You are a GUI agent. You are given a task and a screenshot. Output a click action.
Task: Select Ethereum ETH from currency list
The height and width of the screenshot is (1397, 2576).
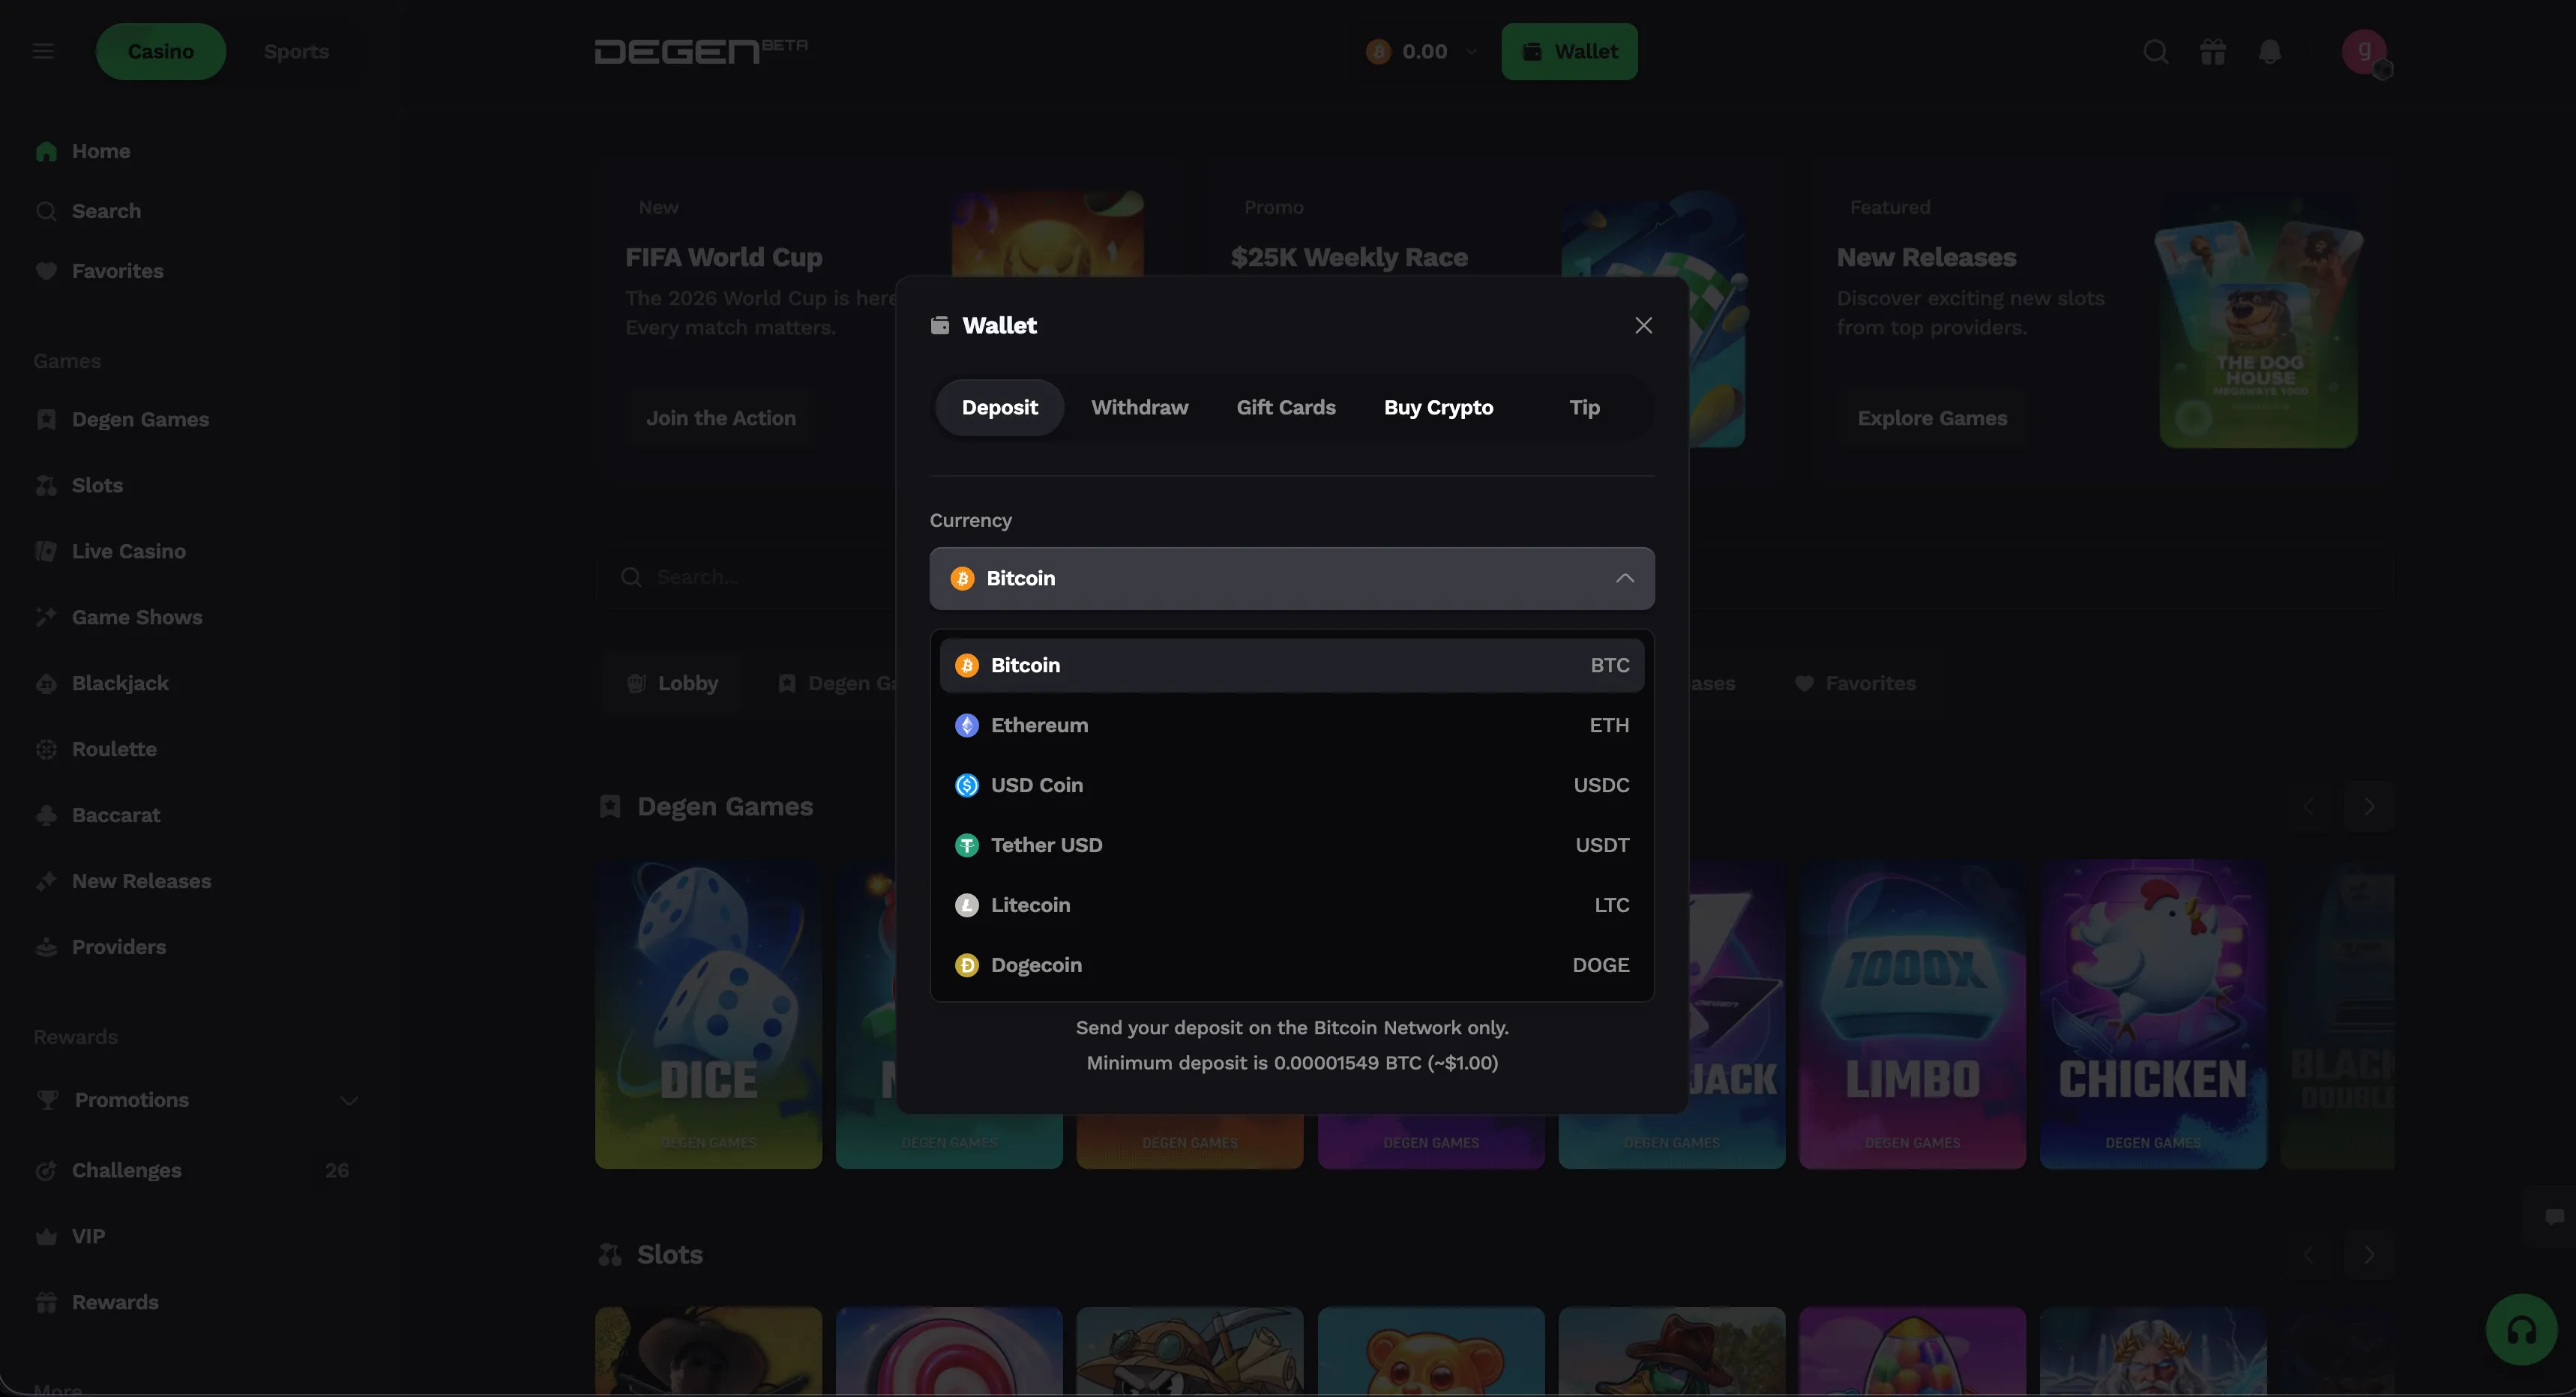click(x=1292, y=725)
